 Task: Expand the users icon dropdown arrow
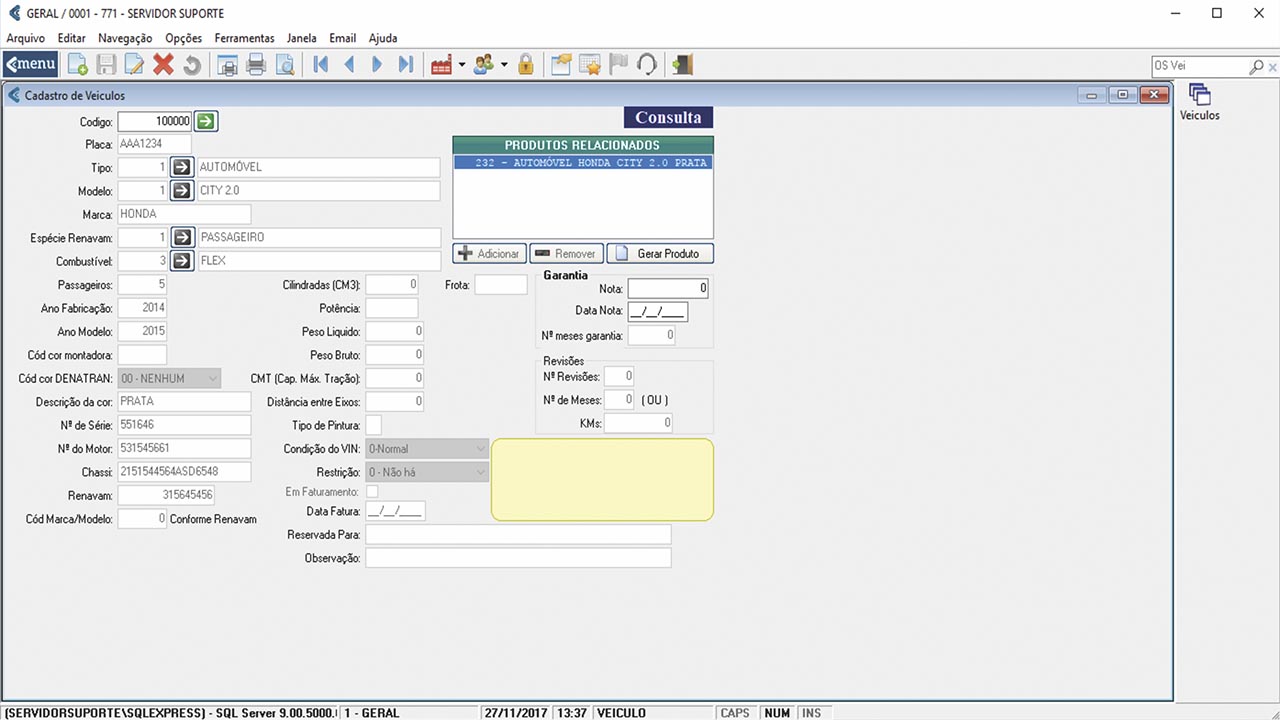[504, 65]
